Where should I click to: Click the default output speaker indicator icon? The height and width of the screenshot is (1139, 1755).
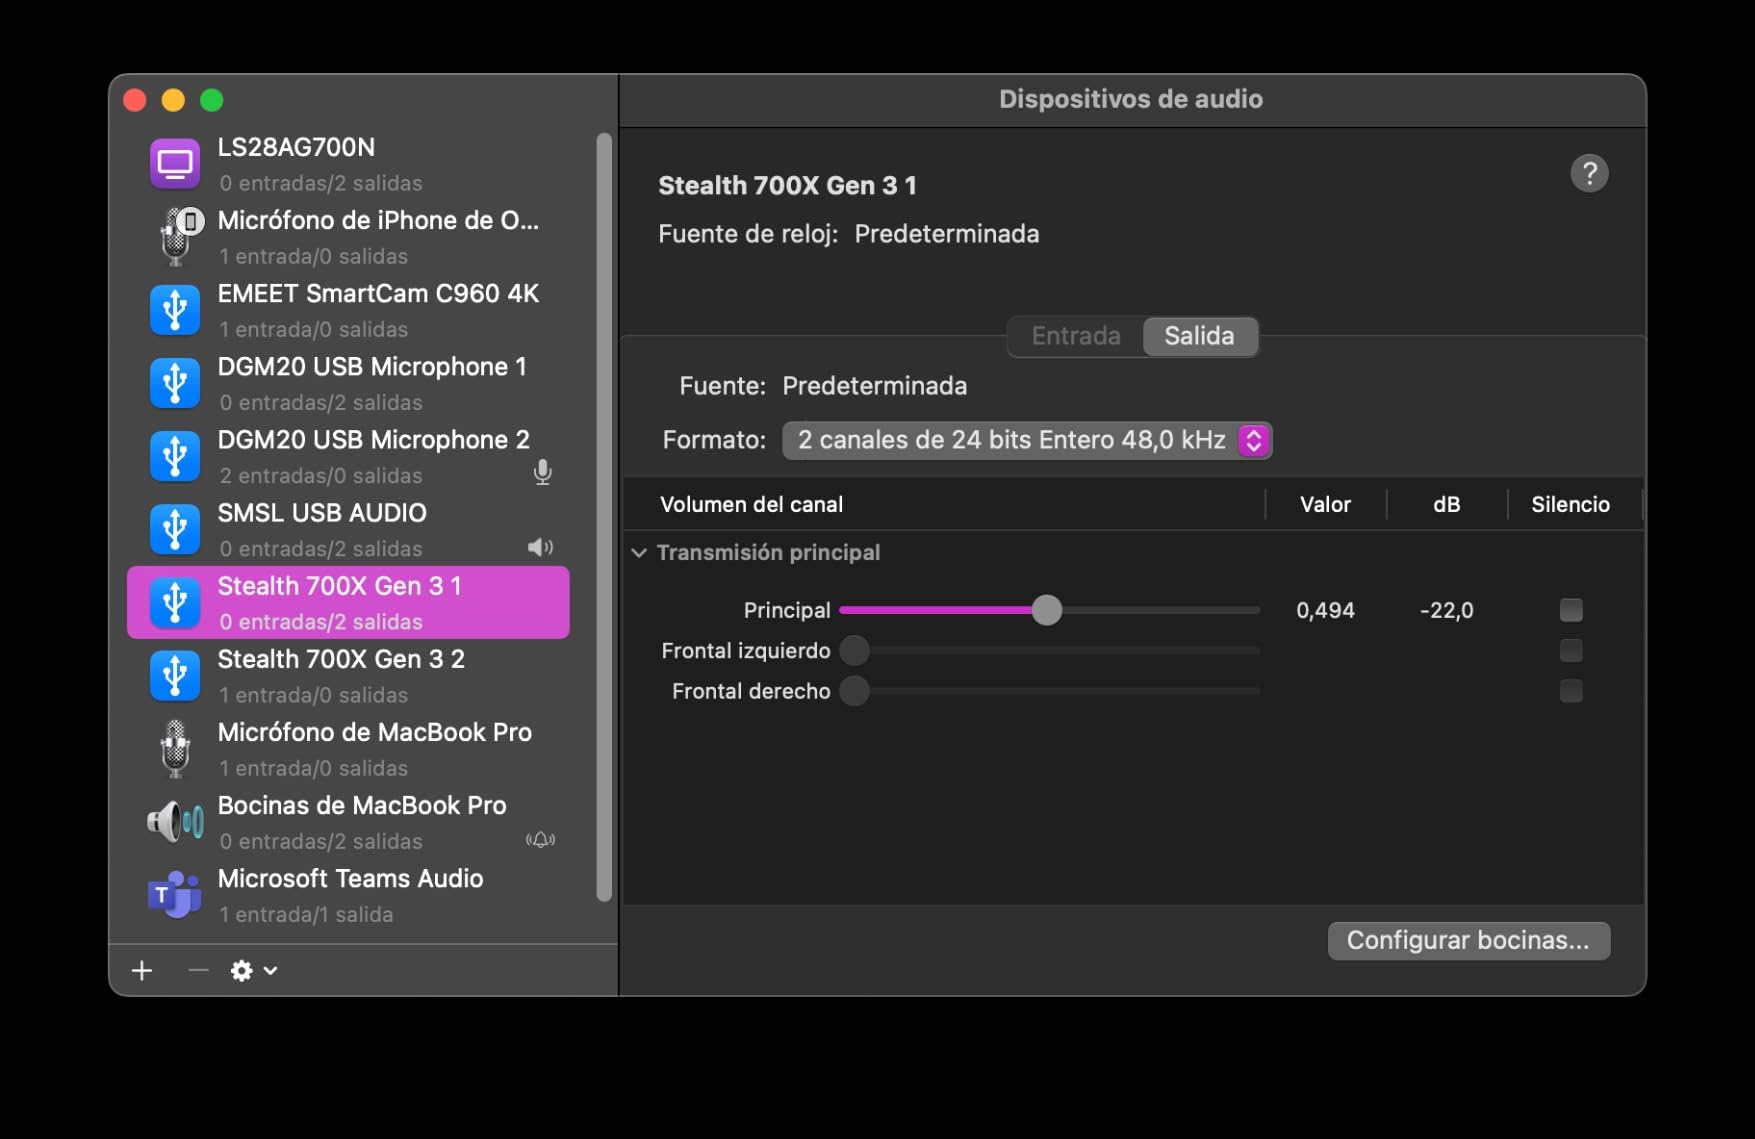540,547
